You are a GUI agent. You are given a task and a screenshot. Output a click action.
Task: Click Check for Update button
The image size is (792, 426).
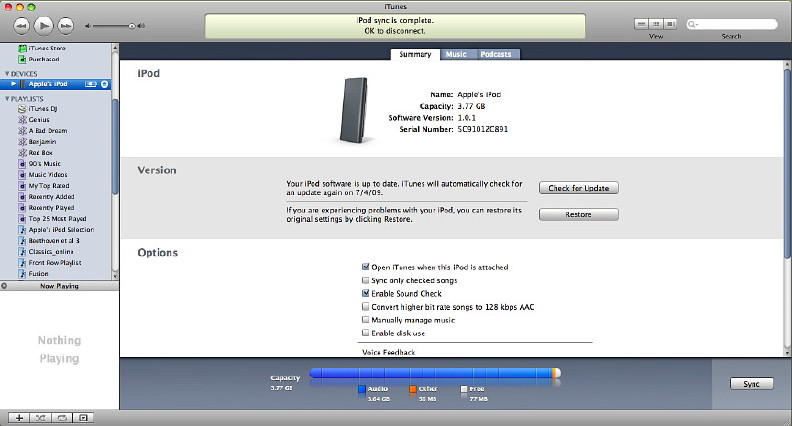click(579, 188)
